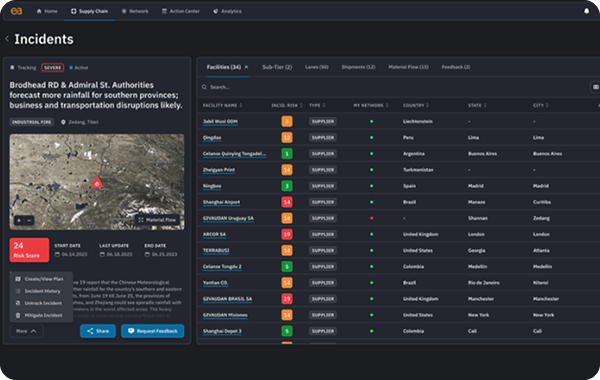Click the calendar icon under End Date
The width and height of the screenshot is (600, 380).
coord(147,254)
